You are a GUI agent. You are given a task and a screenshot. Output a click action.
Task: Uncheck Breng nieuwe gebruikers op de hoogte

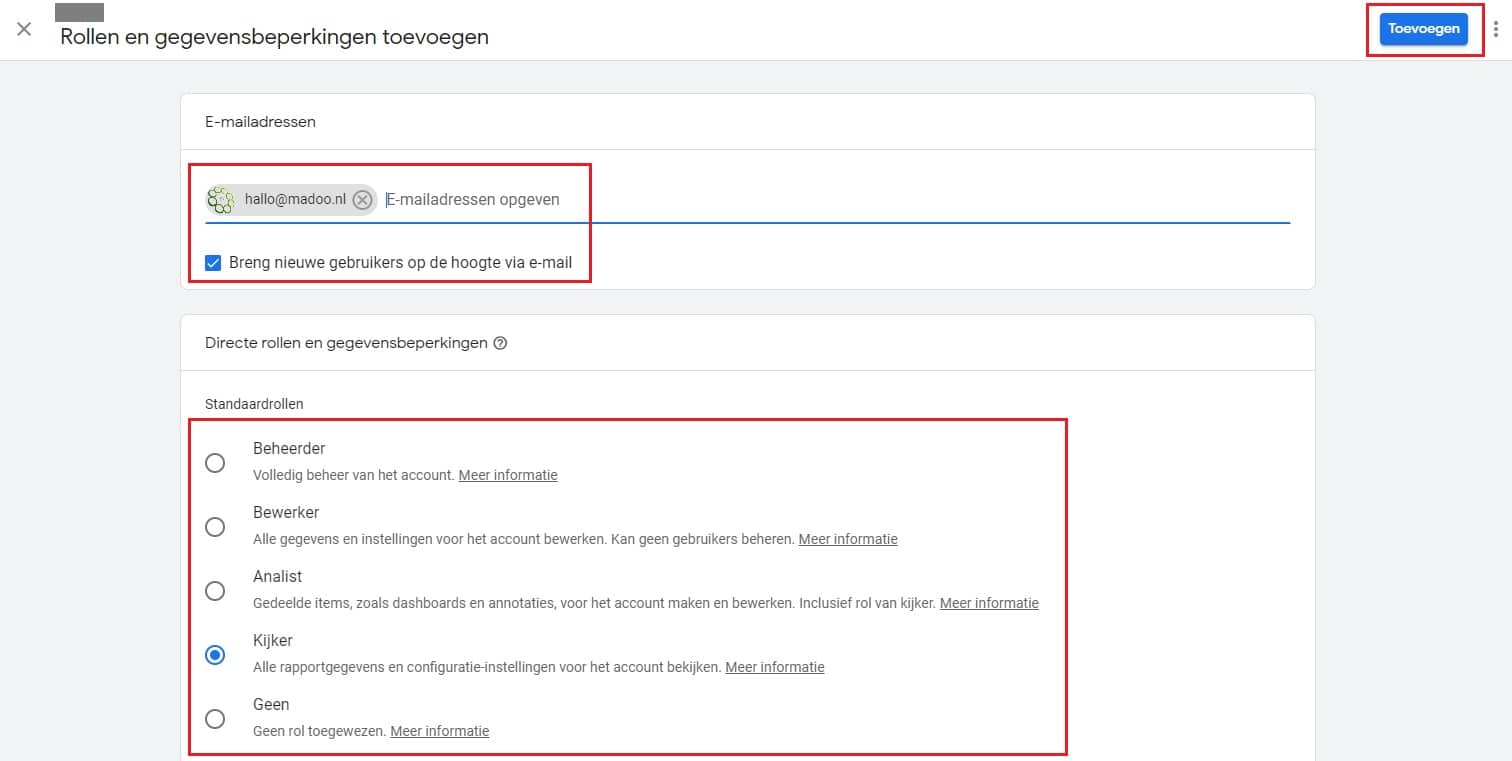(213, 263)
